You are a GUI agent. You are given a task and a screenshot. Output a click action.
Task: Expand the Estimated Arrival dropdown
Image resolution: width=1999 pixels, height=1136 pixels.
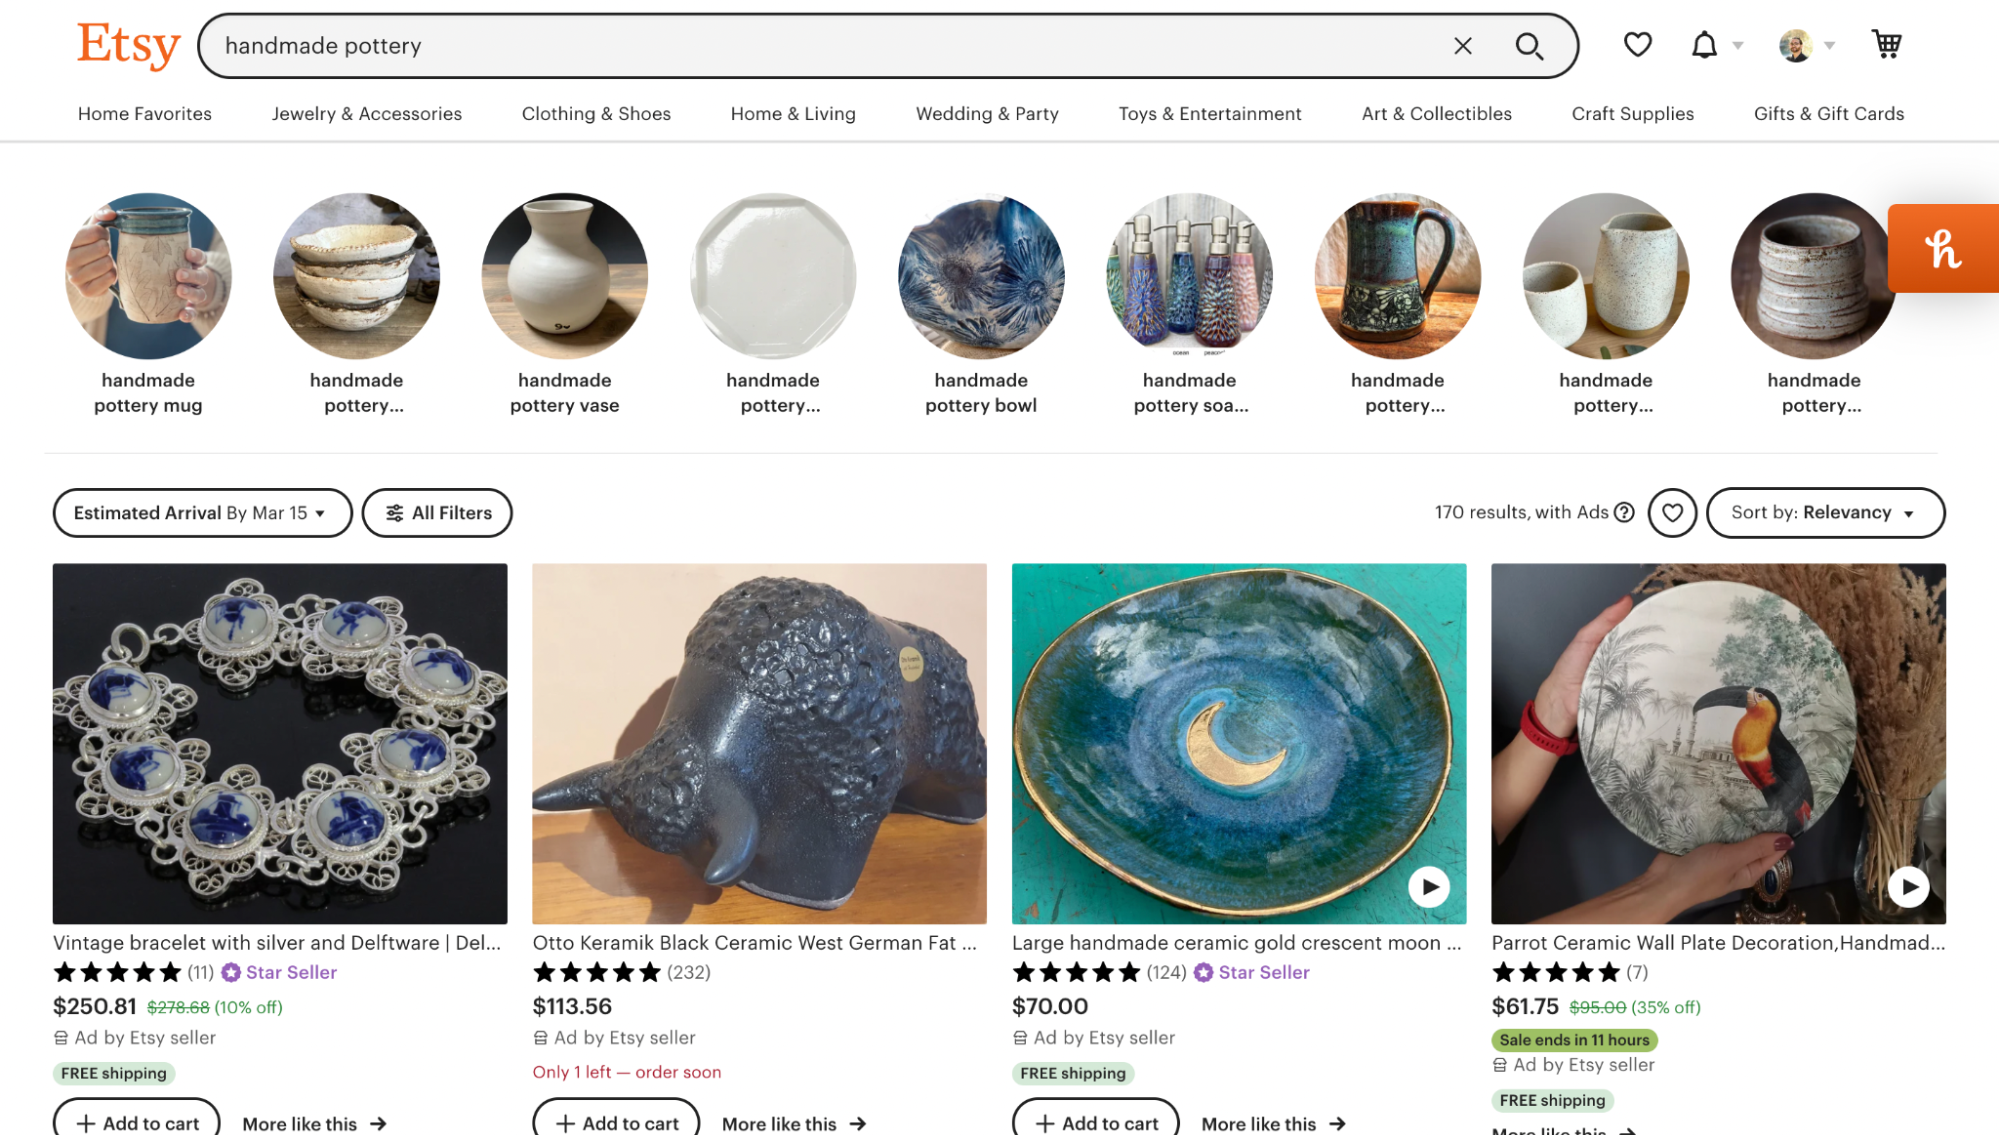tap(202, 513)
